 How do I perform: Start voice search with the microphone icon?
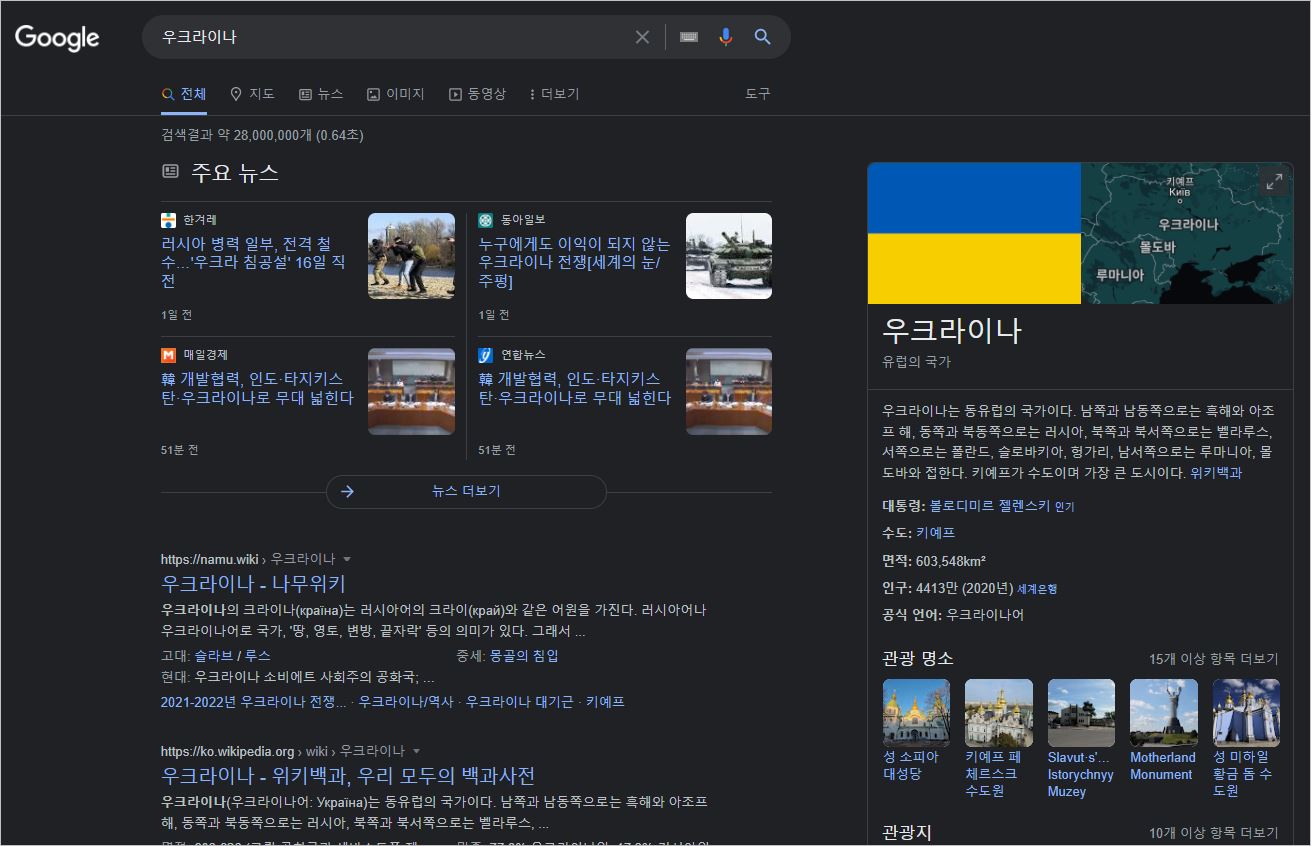point(726,37)
